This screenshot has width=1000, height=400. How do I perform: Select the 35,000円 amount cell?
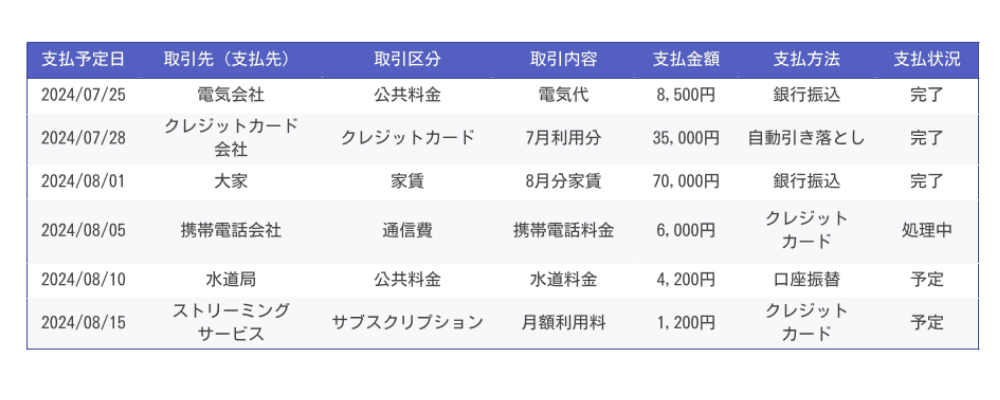tap(686, 138)
